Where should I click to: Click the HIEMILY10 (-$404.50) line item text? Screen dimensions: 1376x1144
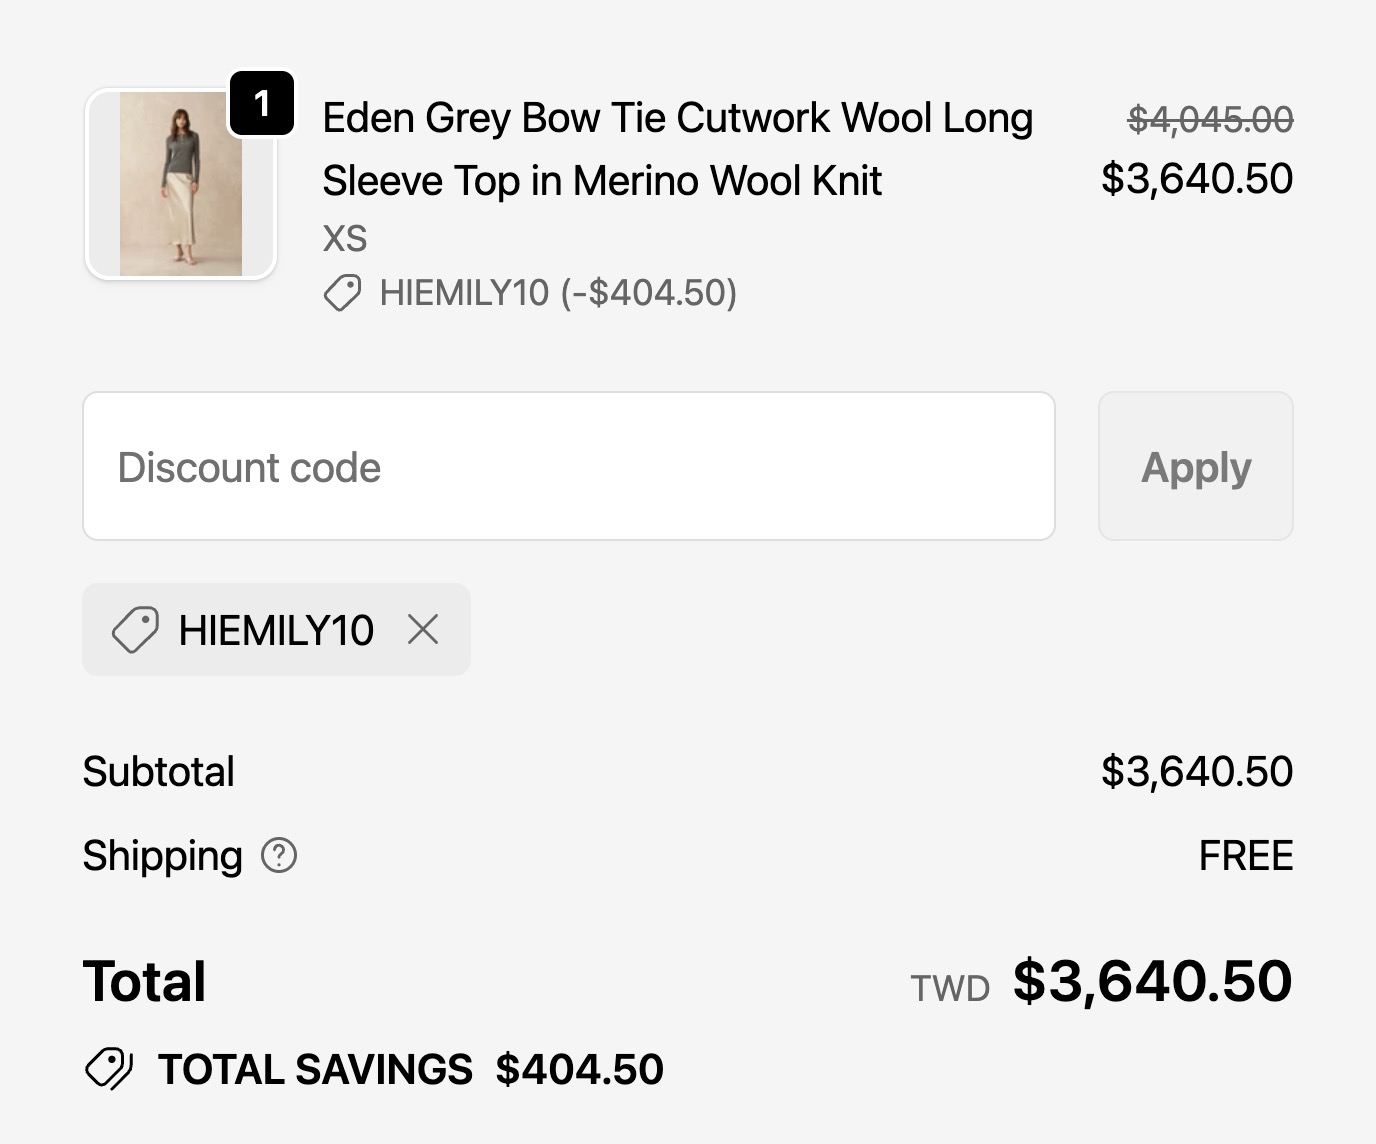point(558,293)
